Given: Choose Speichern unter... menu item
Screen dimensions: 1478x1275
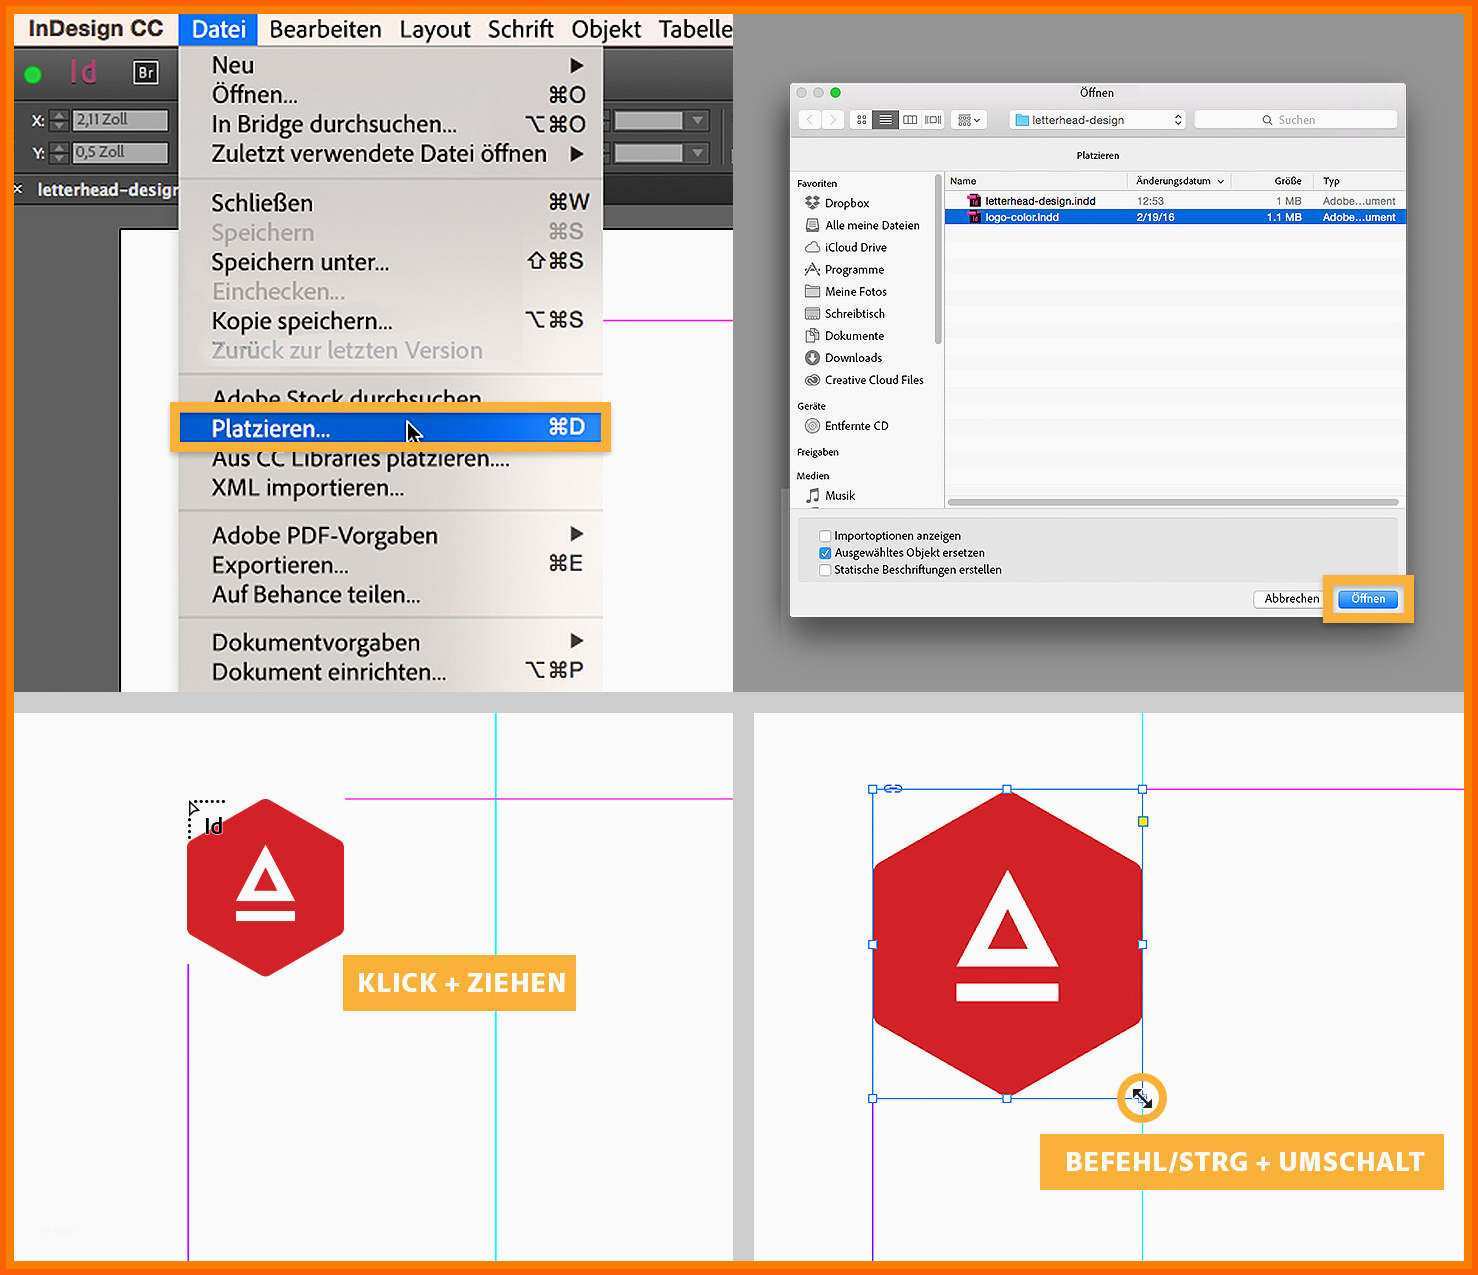Looking at the screenshot, I should pos(390,262).
